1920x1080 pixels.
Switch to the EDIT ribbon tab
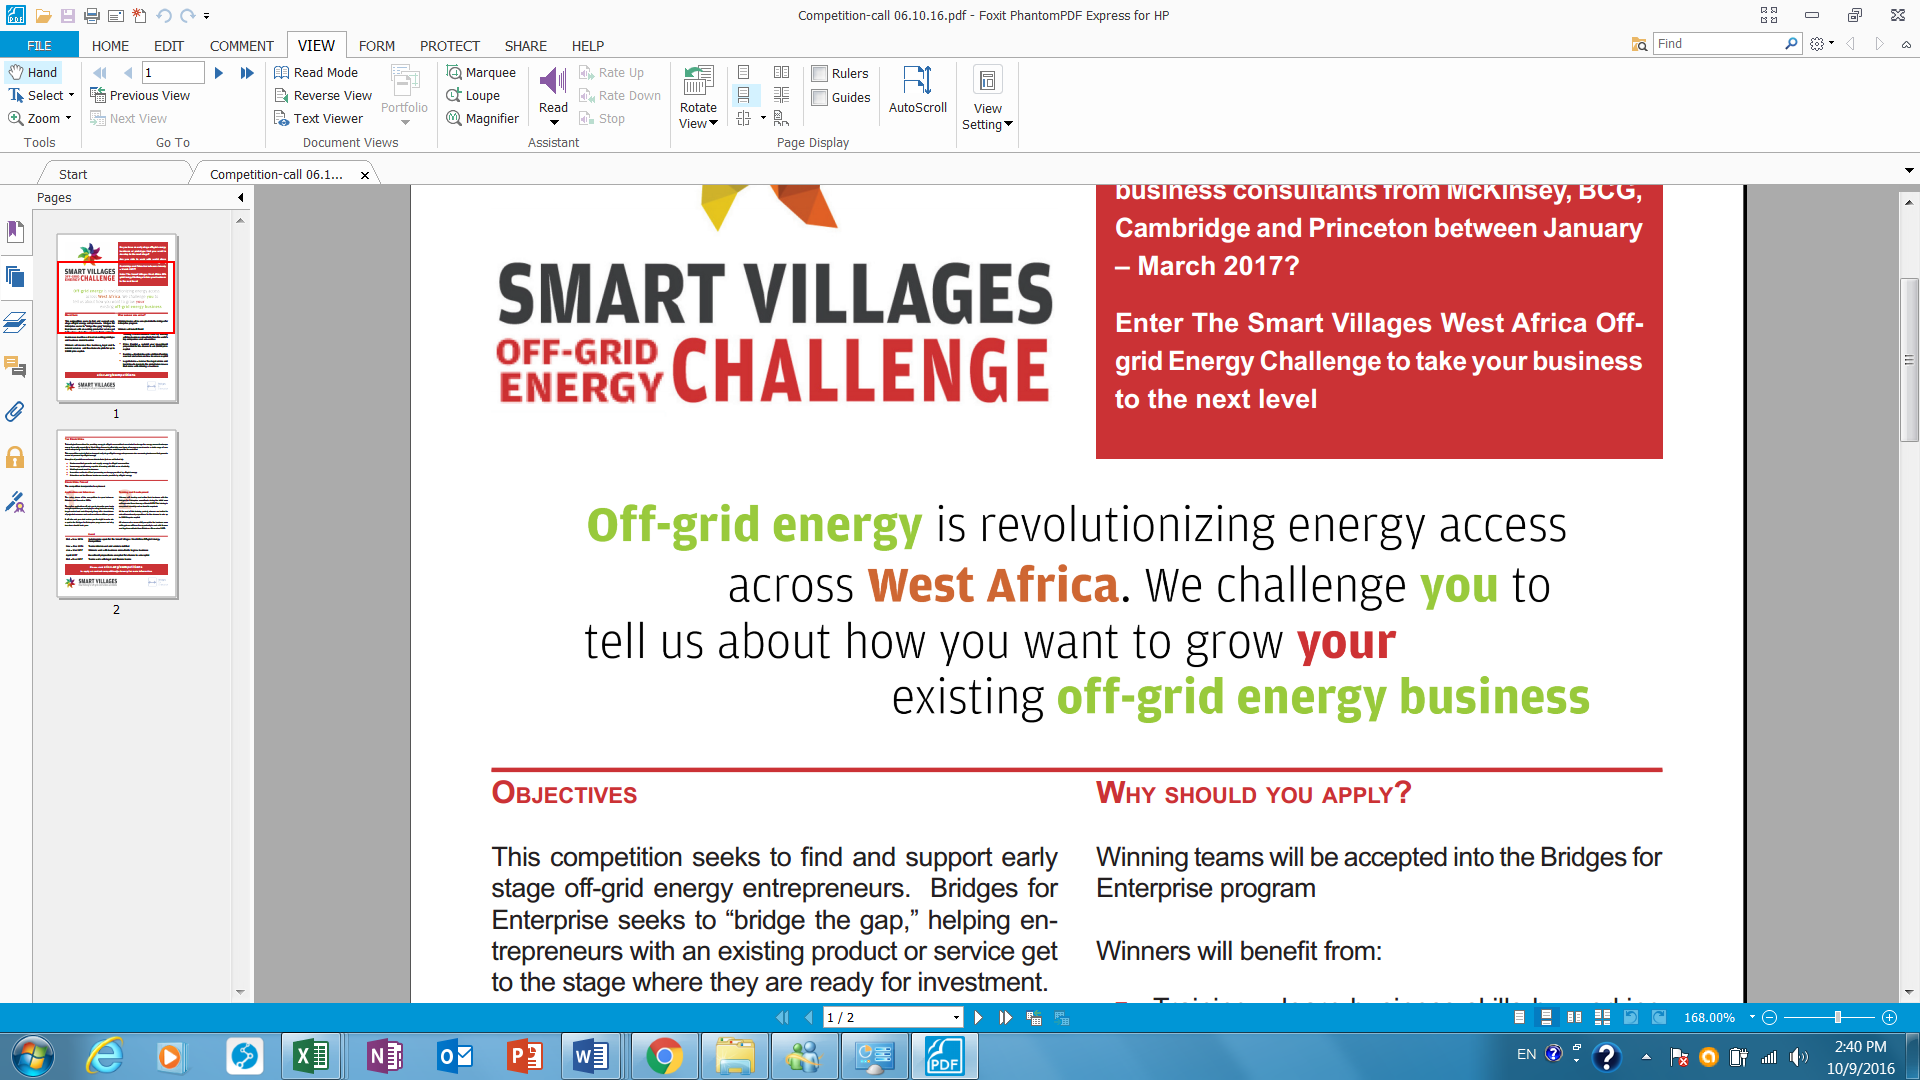(169, 45)
